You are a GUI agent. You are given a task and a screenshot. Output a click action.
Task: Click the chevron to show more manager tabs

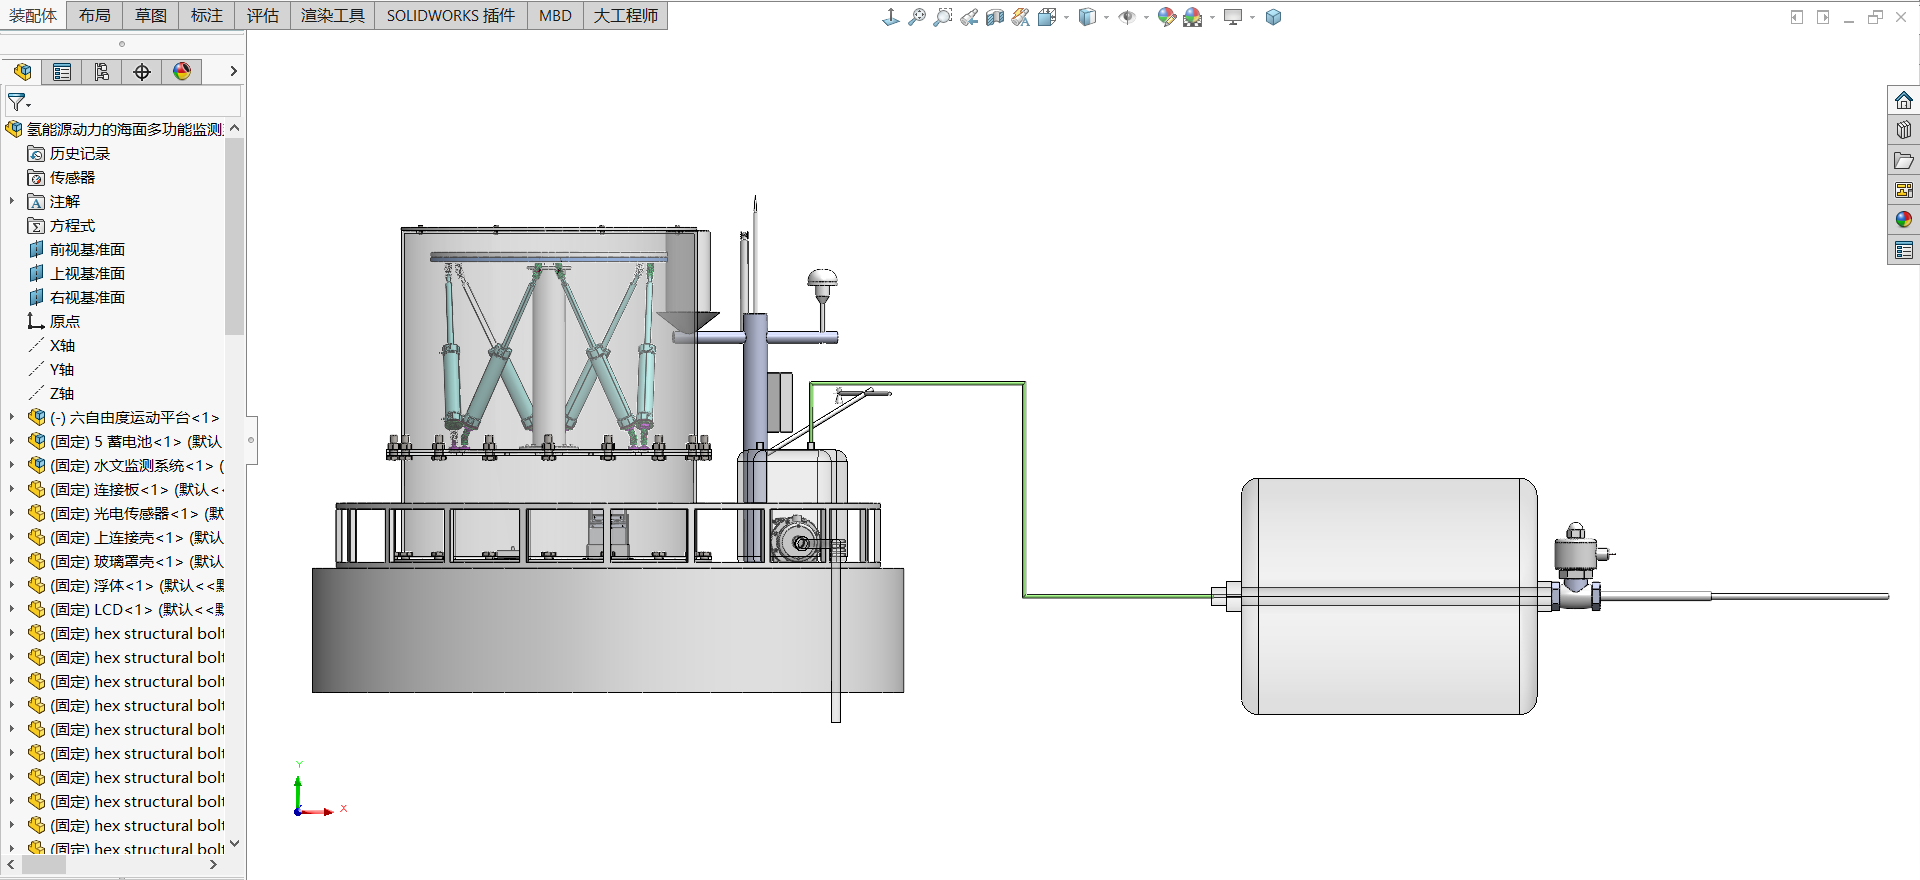point(233,71)
